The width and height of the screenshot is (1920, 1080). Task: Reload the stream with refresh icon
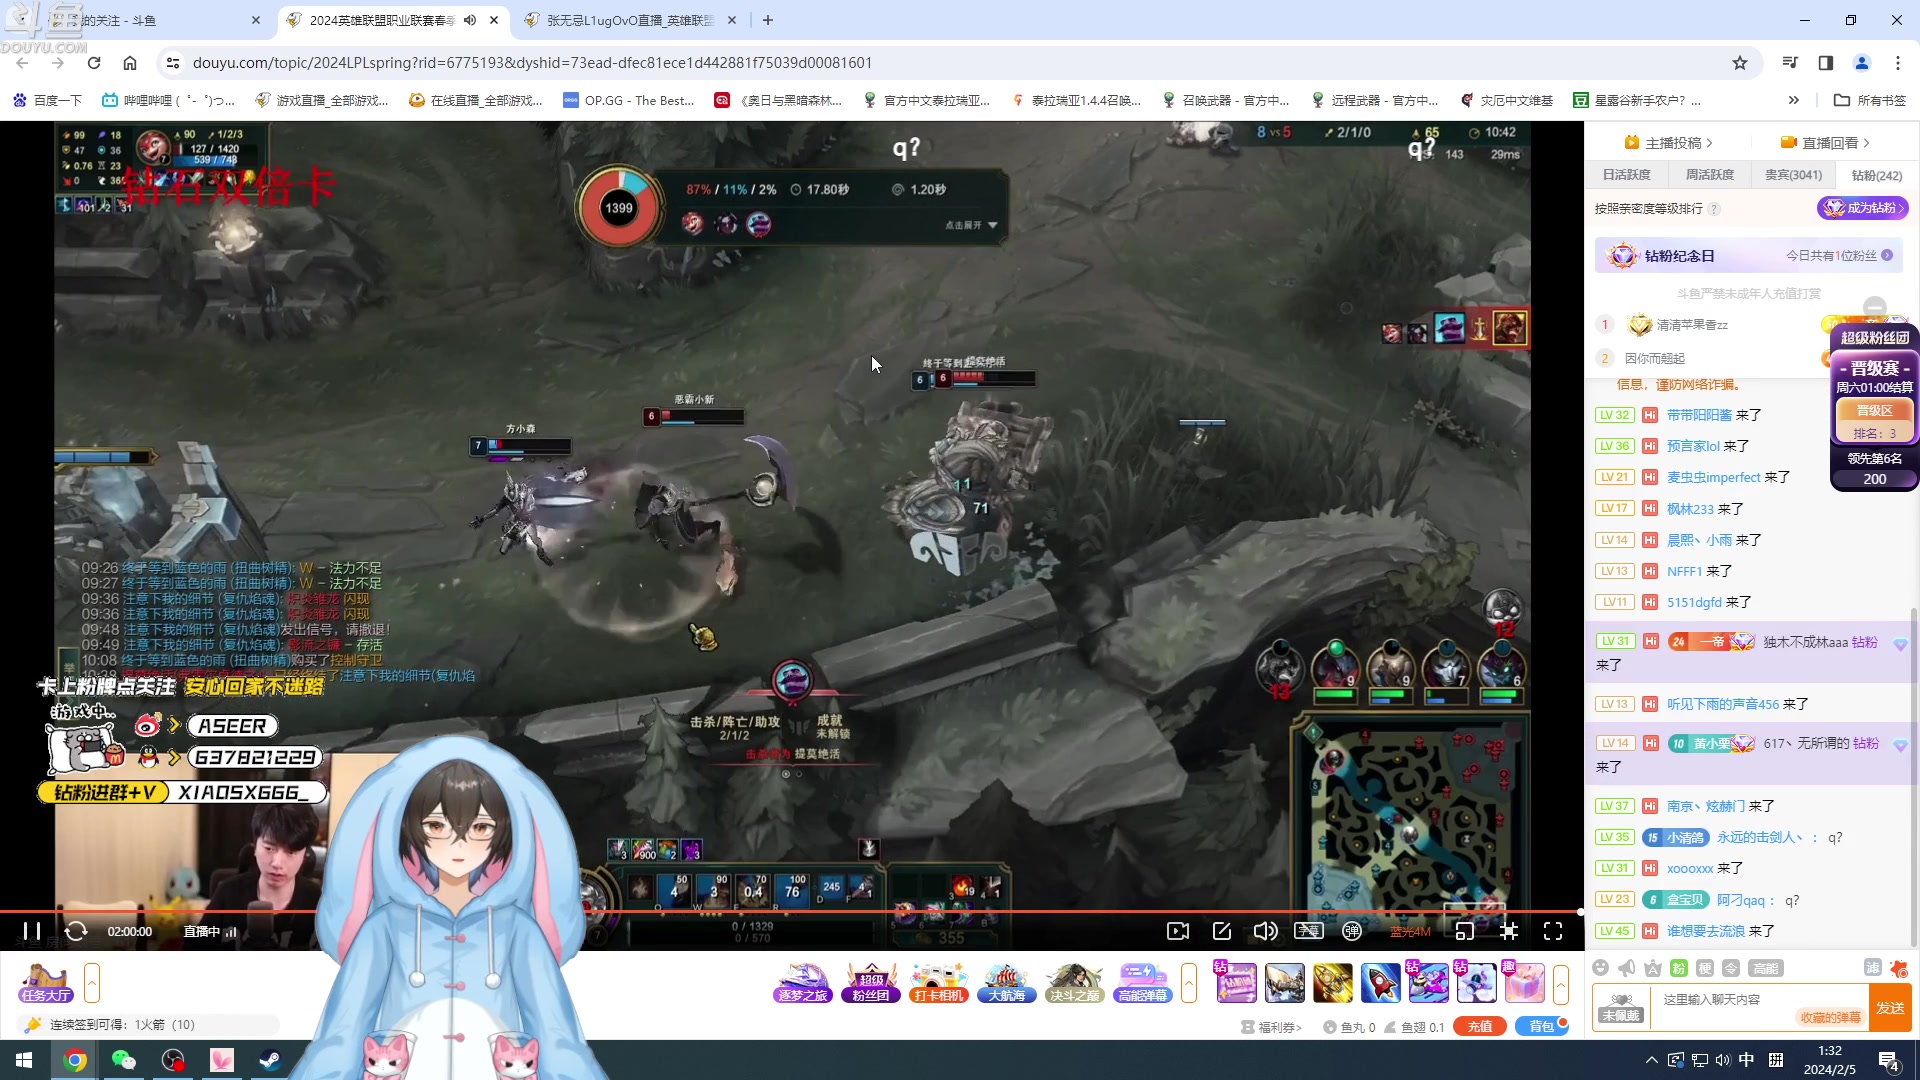(76, 931)
